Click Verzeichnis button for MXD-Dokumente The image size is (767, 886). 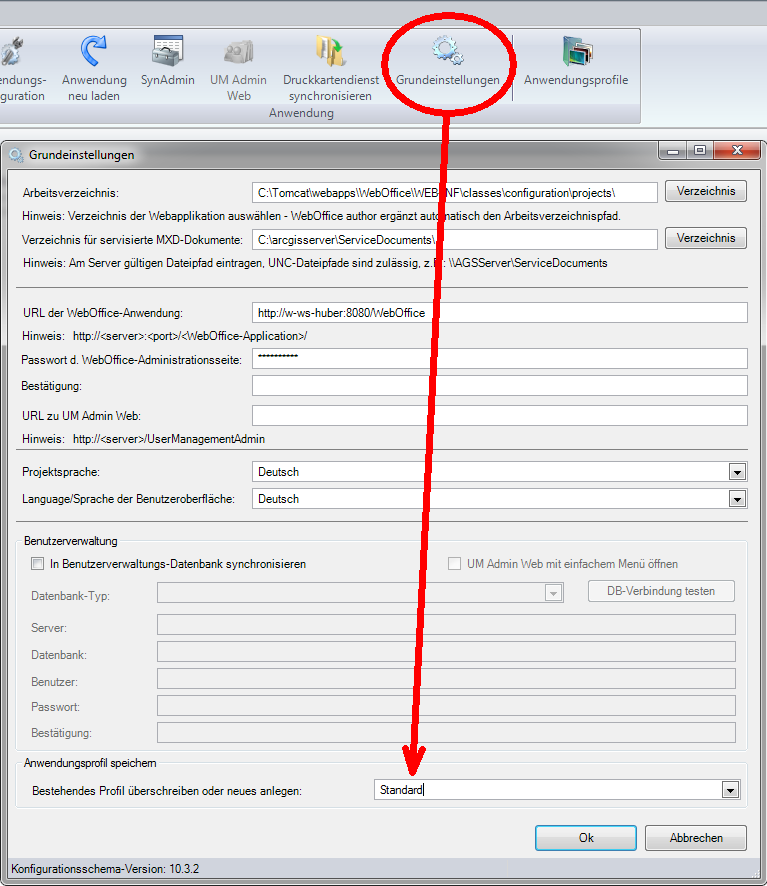(x=705, y=238)
